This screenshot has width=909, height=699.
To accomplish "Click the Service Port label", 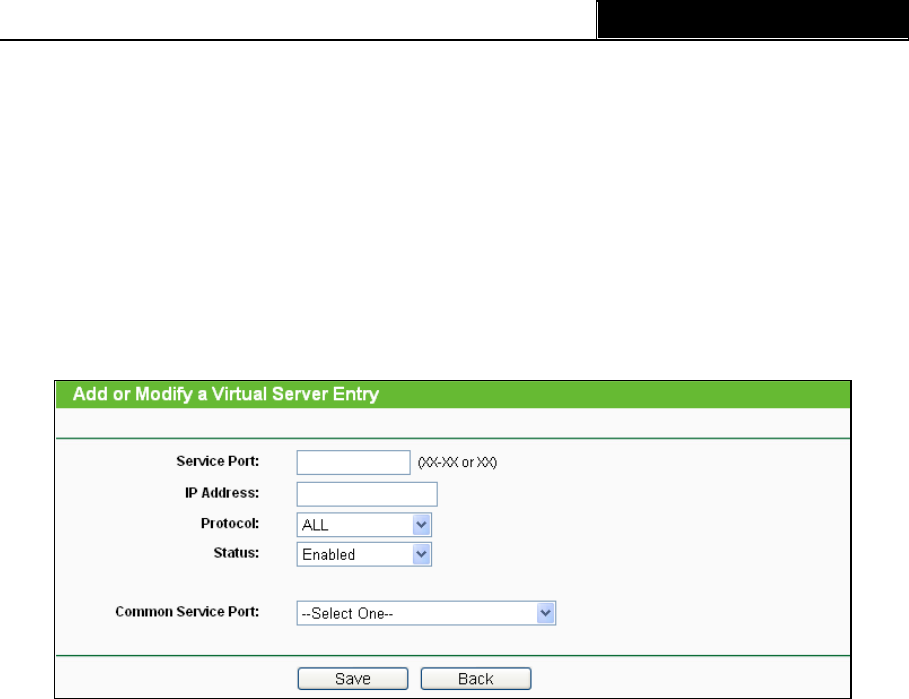I will click(x=218, y=461).
